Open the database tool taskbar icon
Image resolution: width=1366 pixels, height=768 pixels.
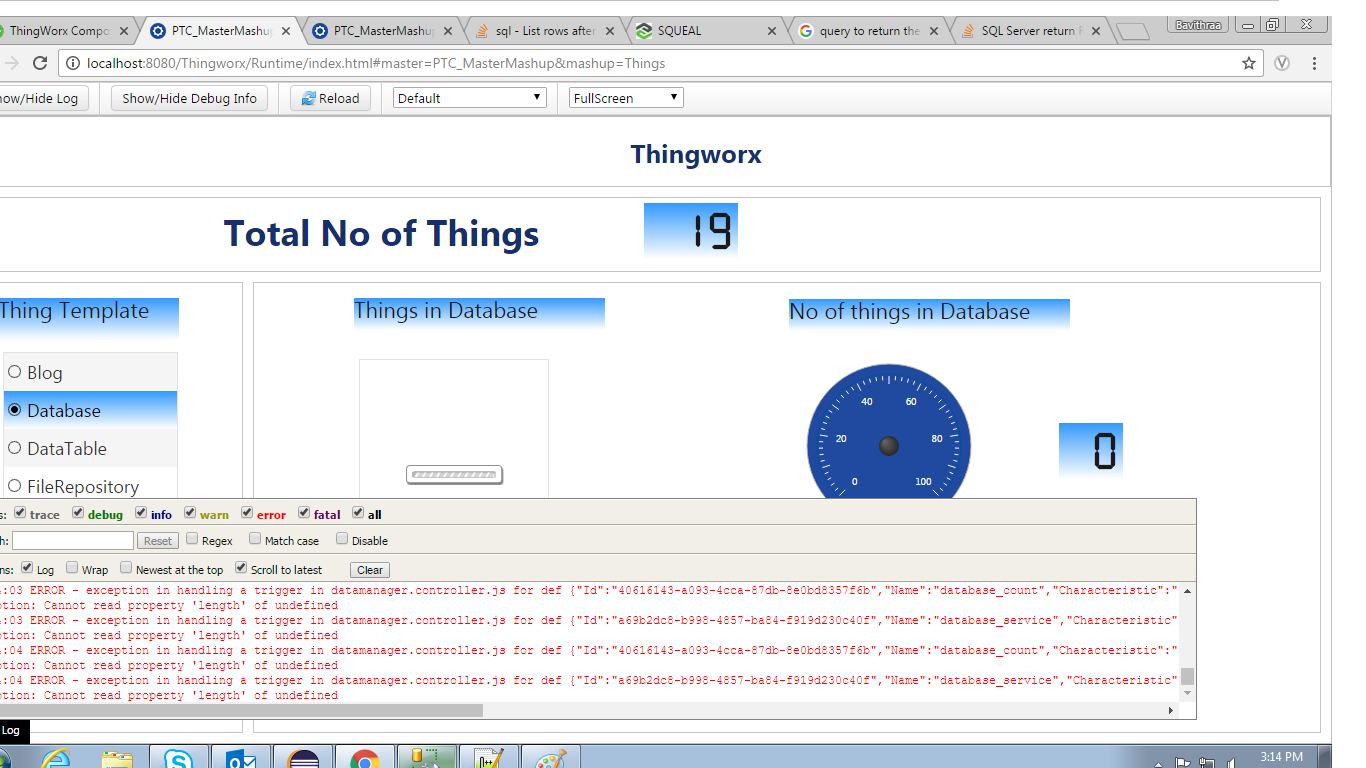427,757
